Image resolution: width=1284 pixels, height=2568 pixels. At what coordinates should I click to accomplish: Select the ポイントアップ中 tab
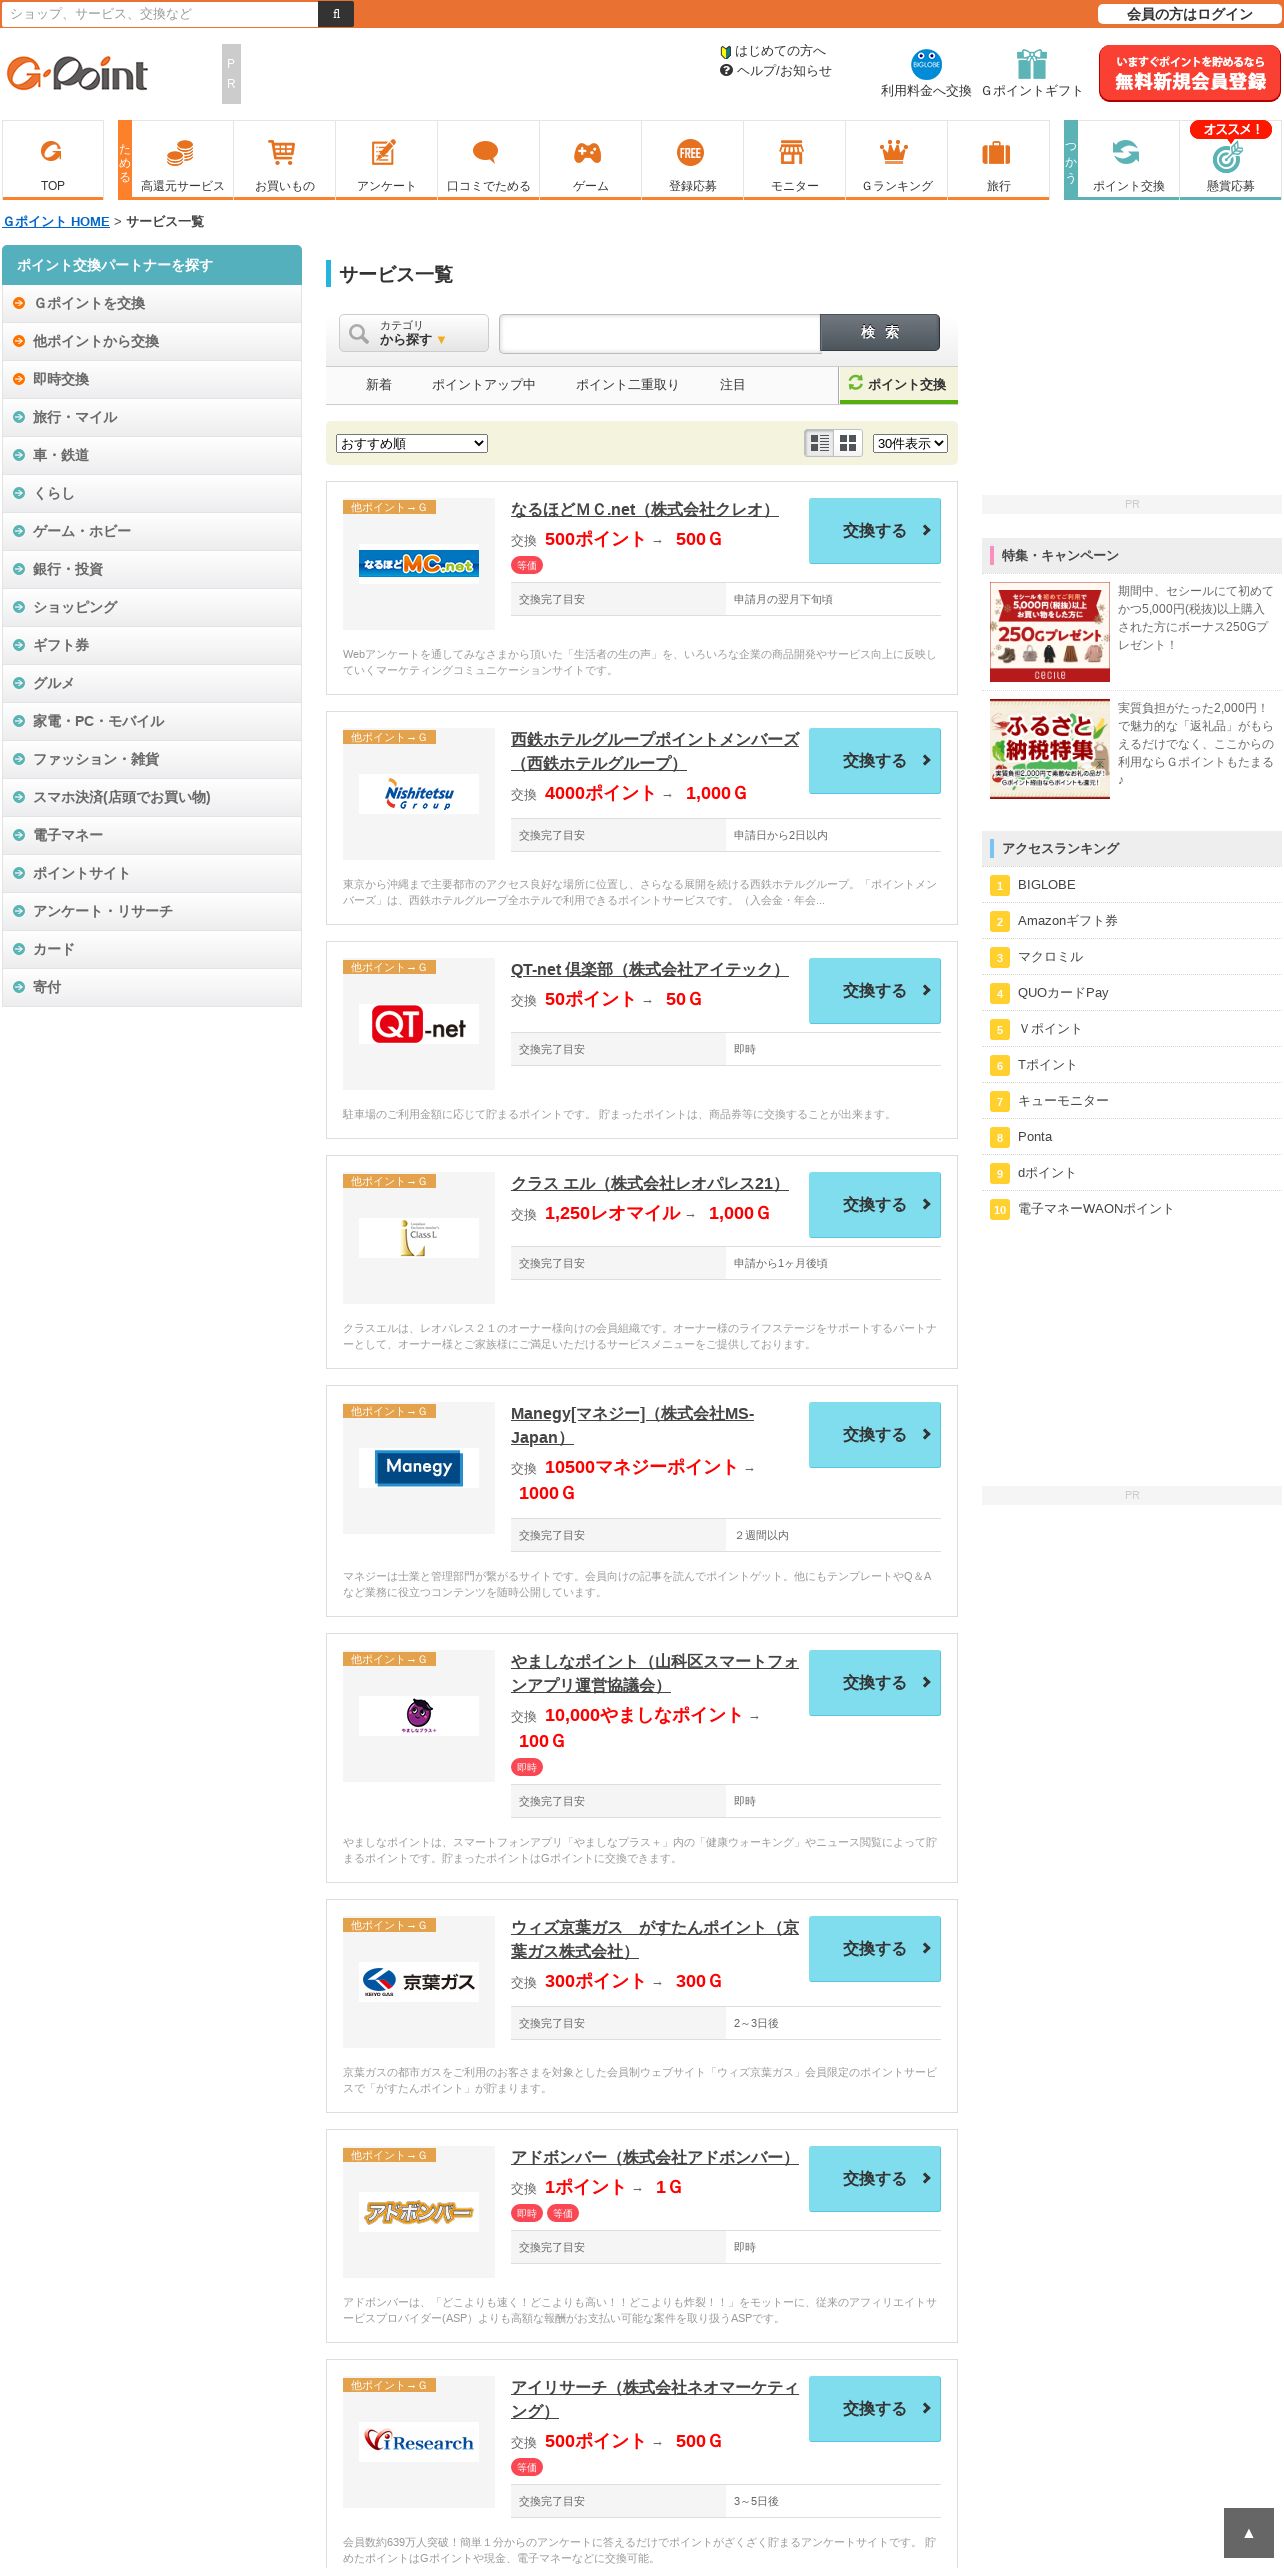pyautogui.click(x=483, y=384)
